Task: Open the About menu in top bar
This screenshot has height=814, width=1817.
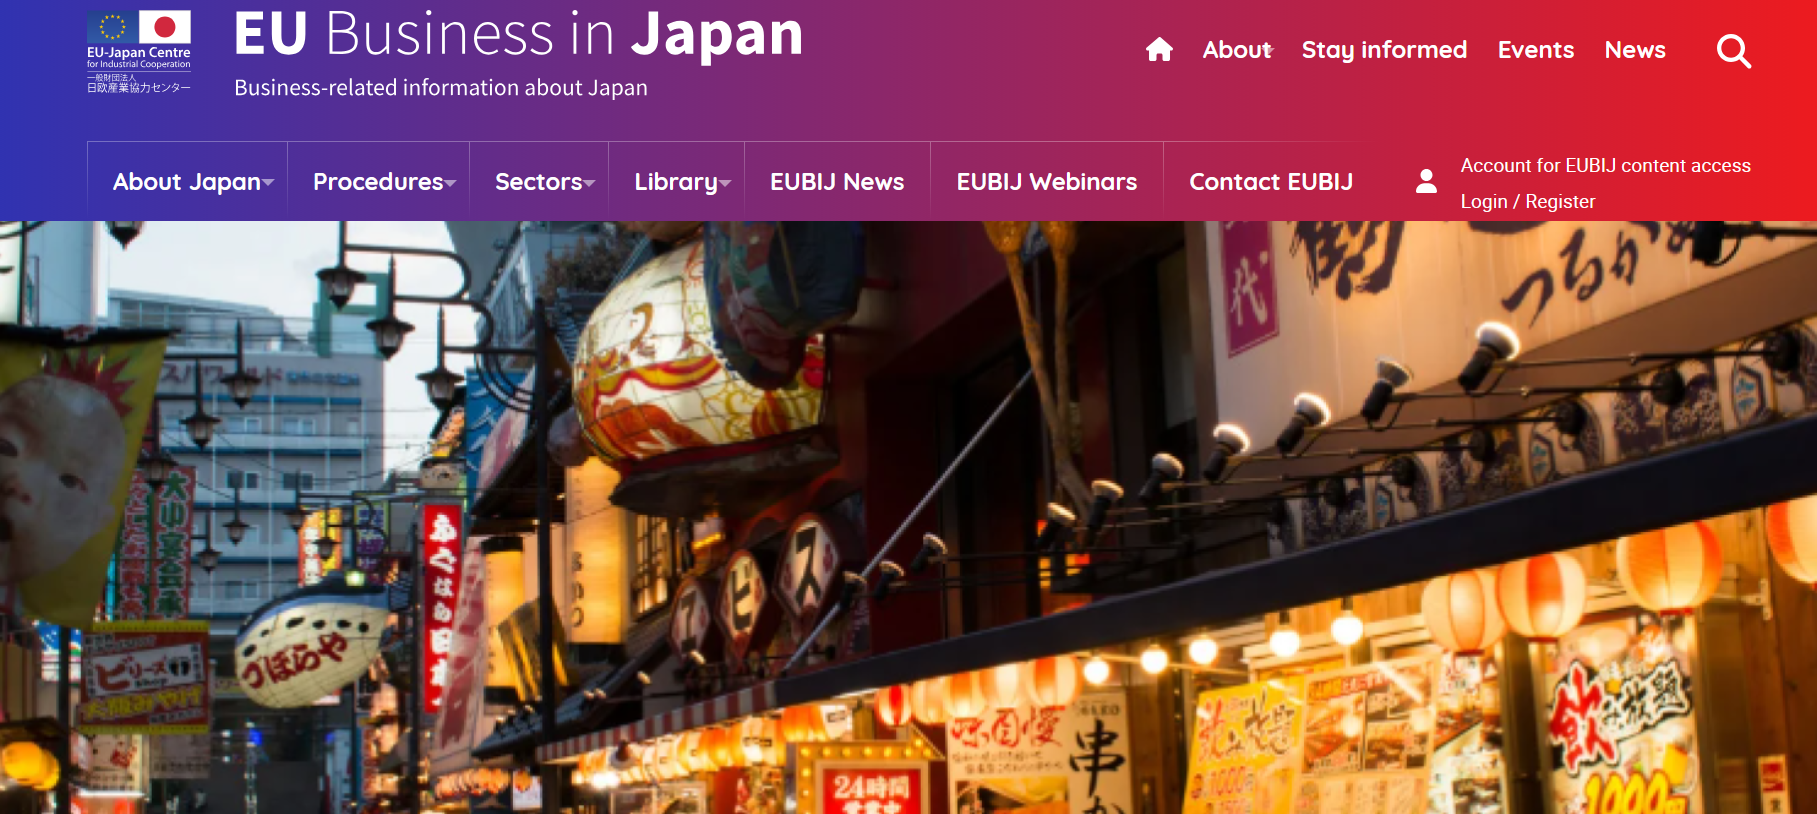Action: [x=1237, y=50]
